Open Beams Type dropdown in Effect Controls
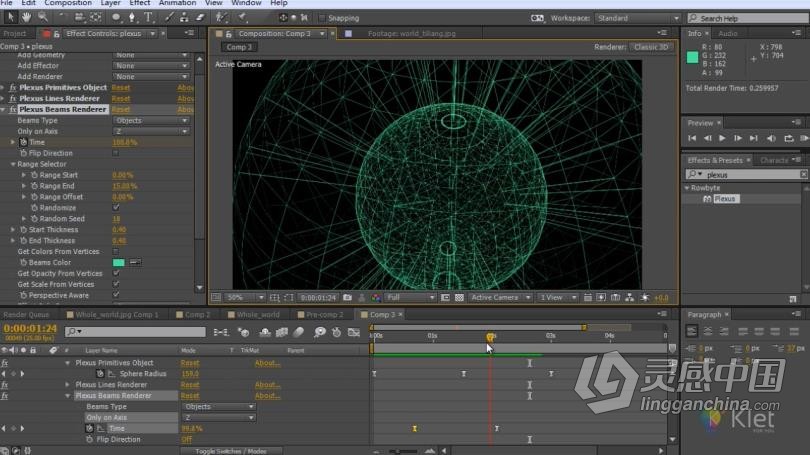 click(151, 120)
